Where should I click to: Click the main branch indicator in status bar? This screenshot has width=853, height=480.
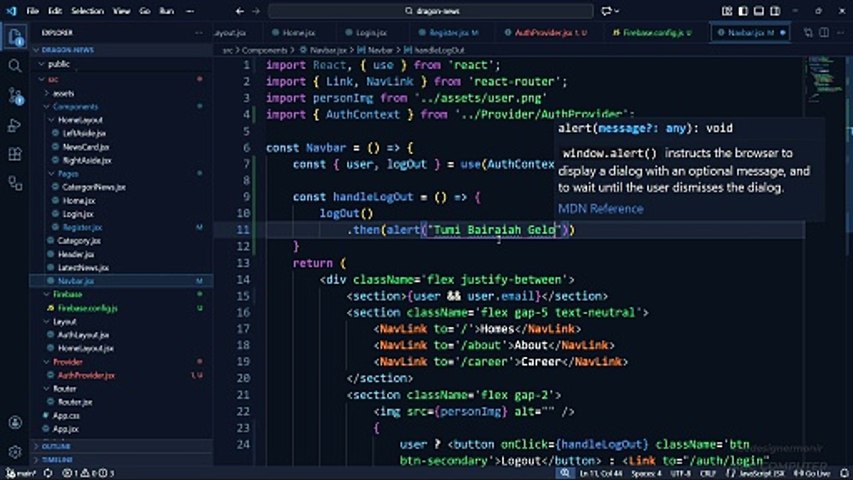pyautogui.click(x=22, y=473)
